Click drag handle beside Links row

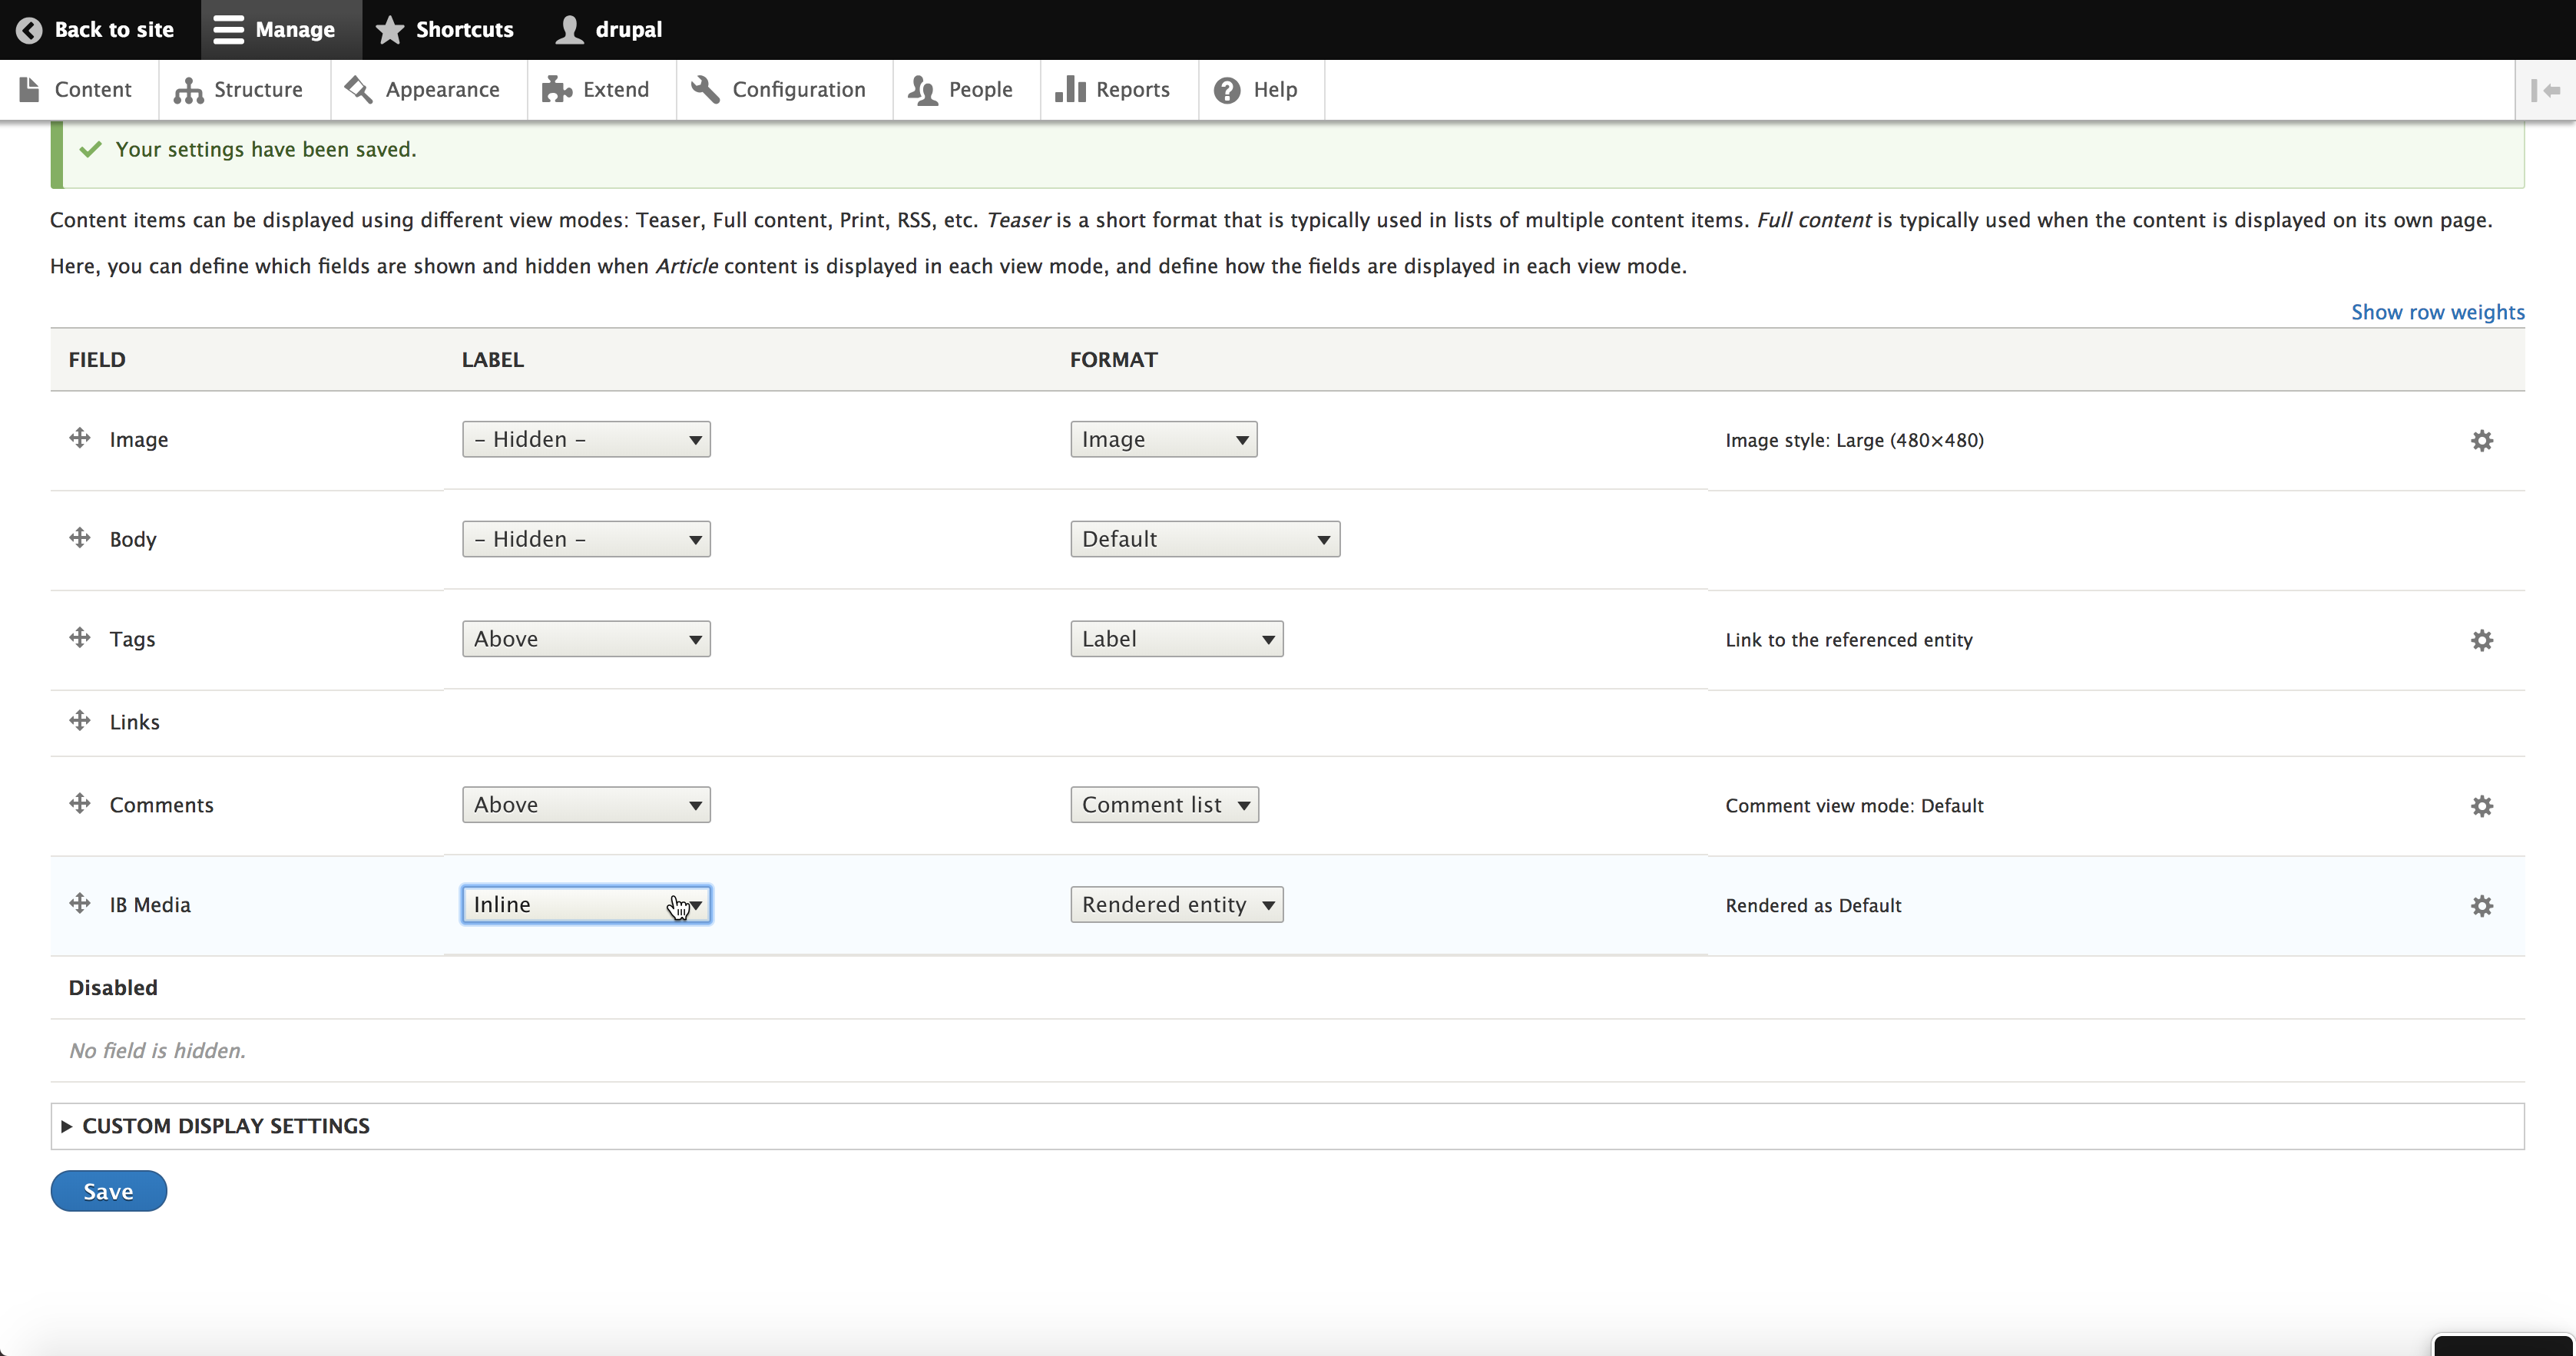[80, 721]
